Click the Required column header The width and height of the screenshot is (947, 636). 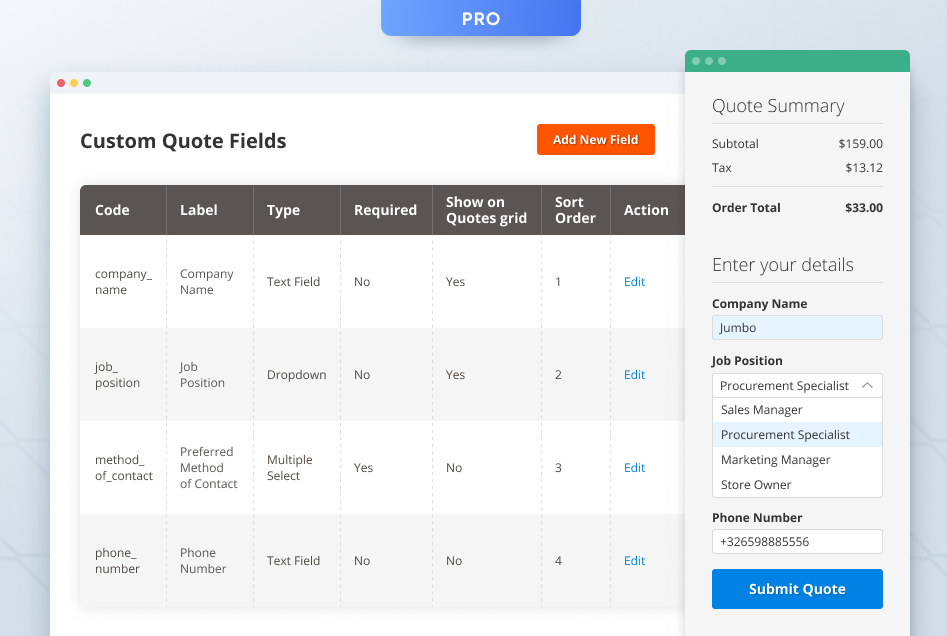point(385,210)
